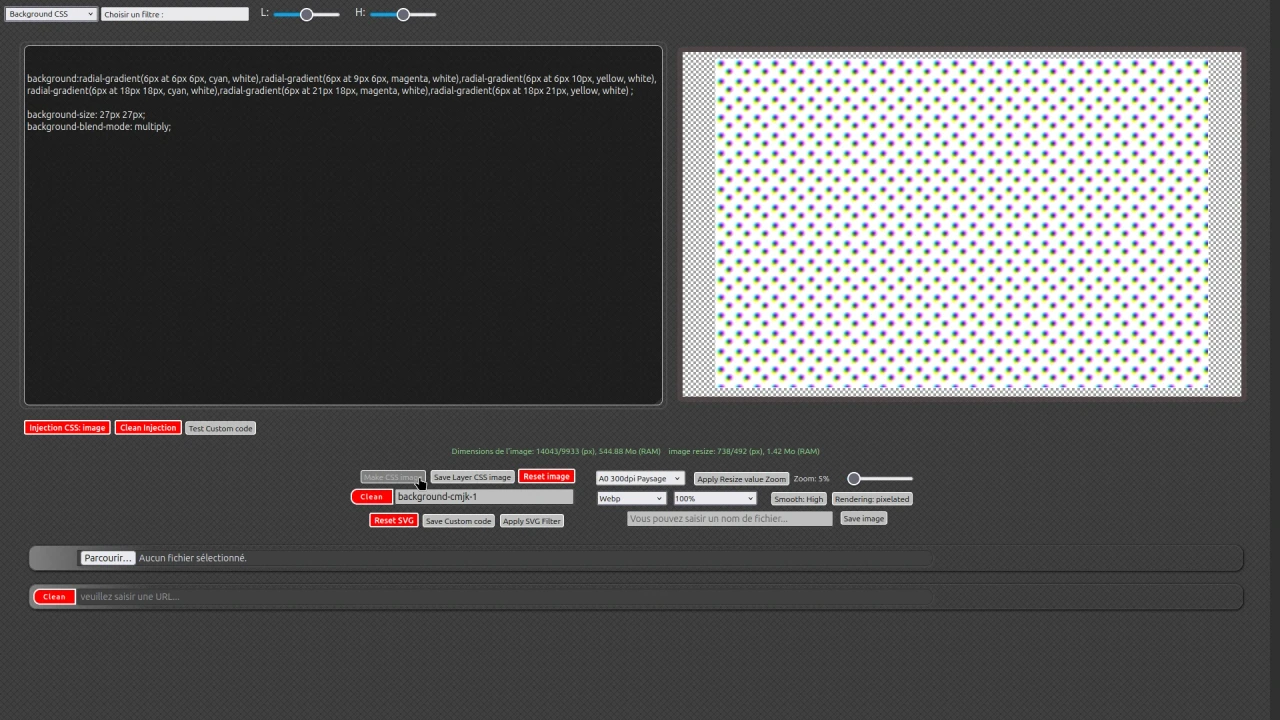Screen dimensions: 1280x720
Task: Click the red Reset SVG button
Action: [x=393, y=520]
